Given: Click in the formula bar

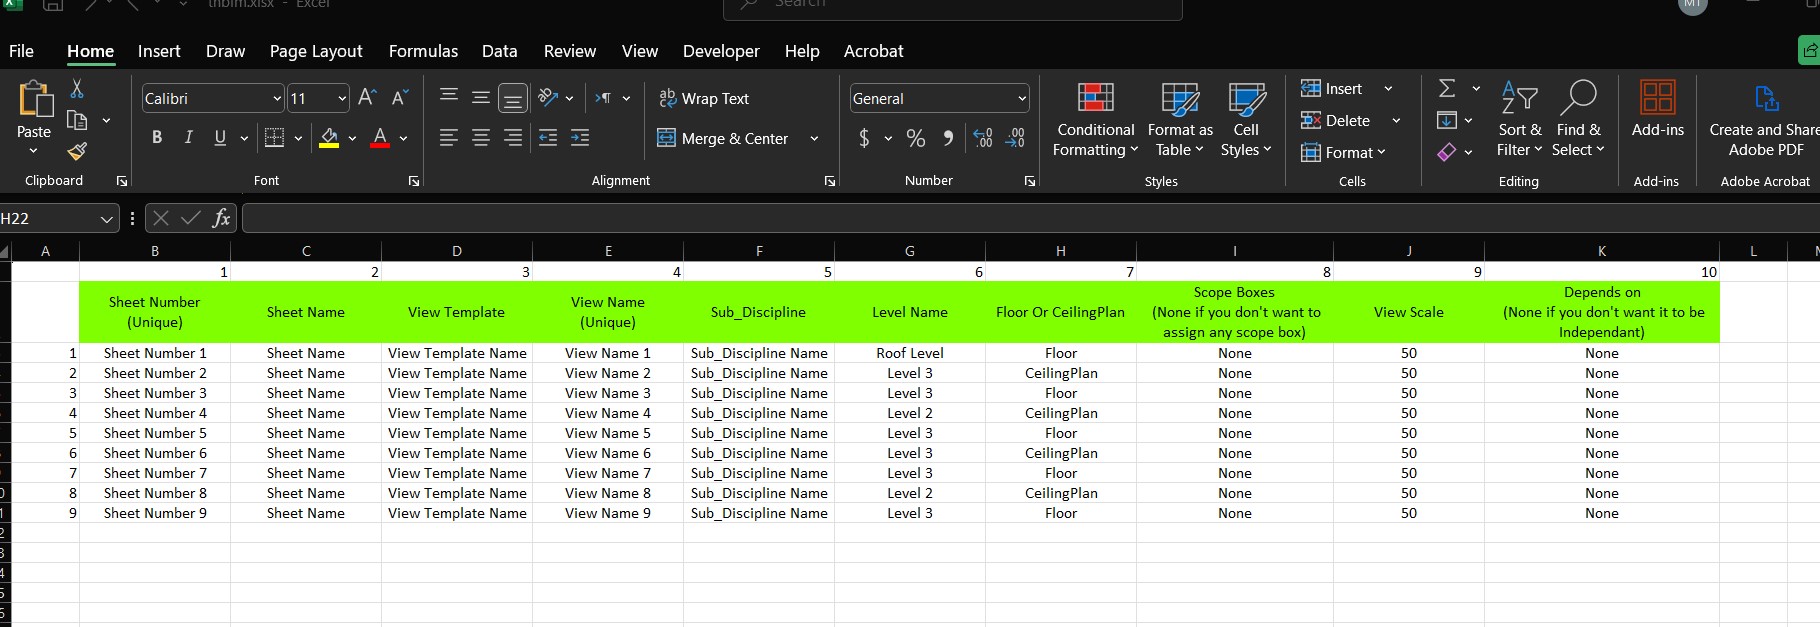Looking at the screenshot, I should coord(1030,218).
